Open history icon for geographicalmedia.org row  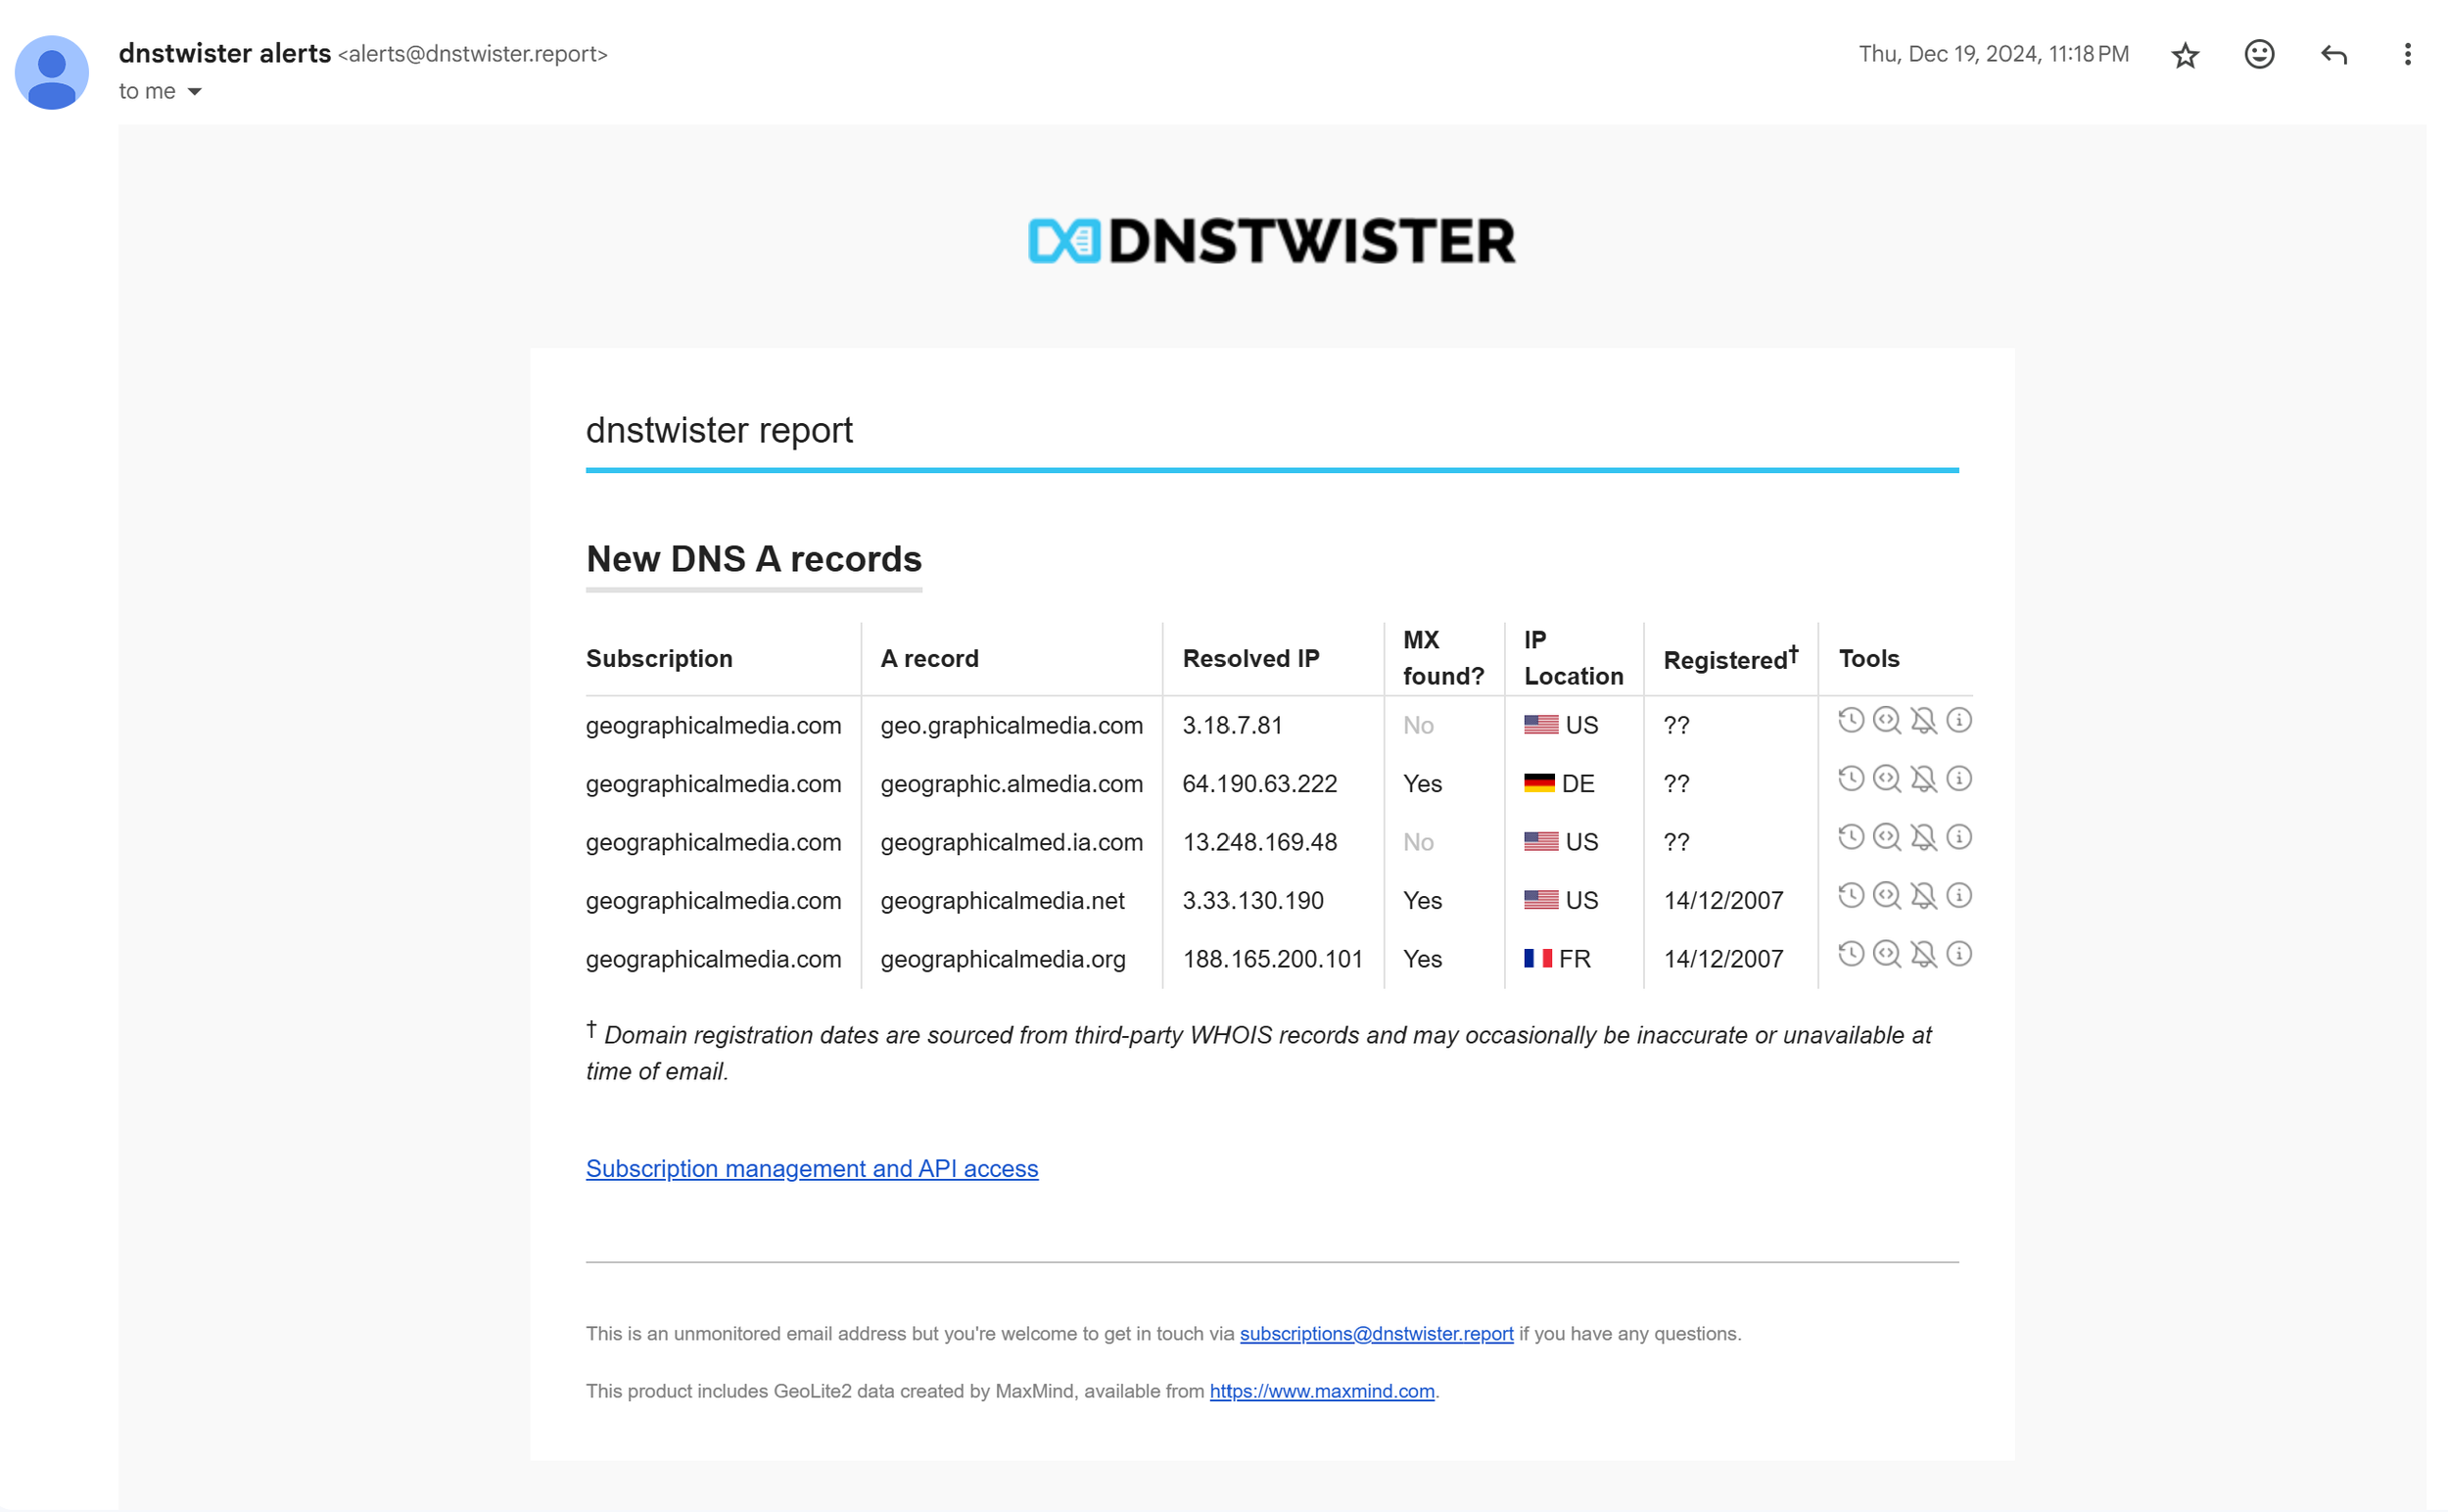[1850, 954]
